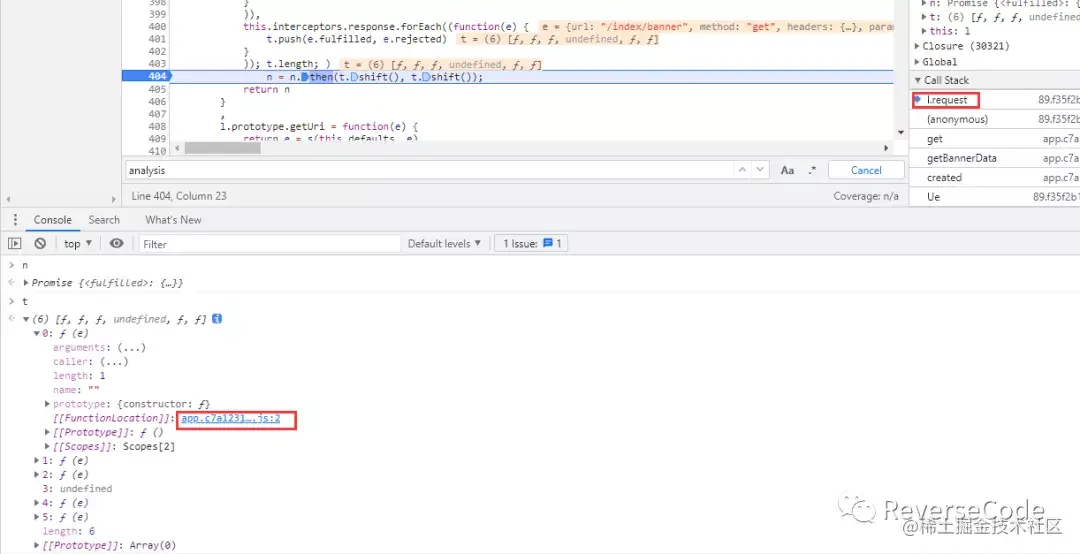Expand scope variable this: l
This screenshot has width=1080, height=554.
(x=925, y=31)
